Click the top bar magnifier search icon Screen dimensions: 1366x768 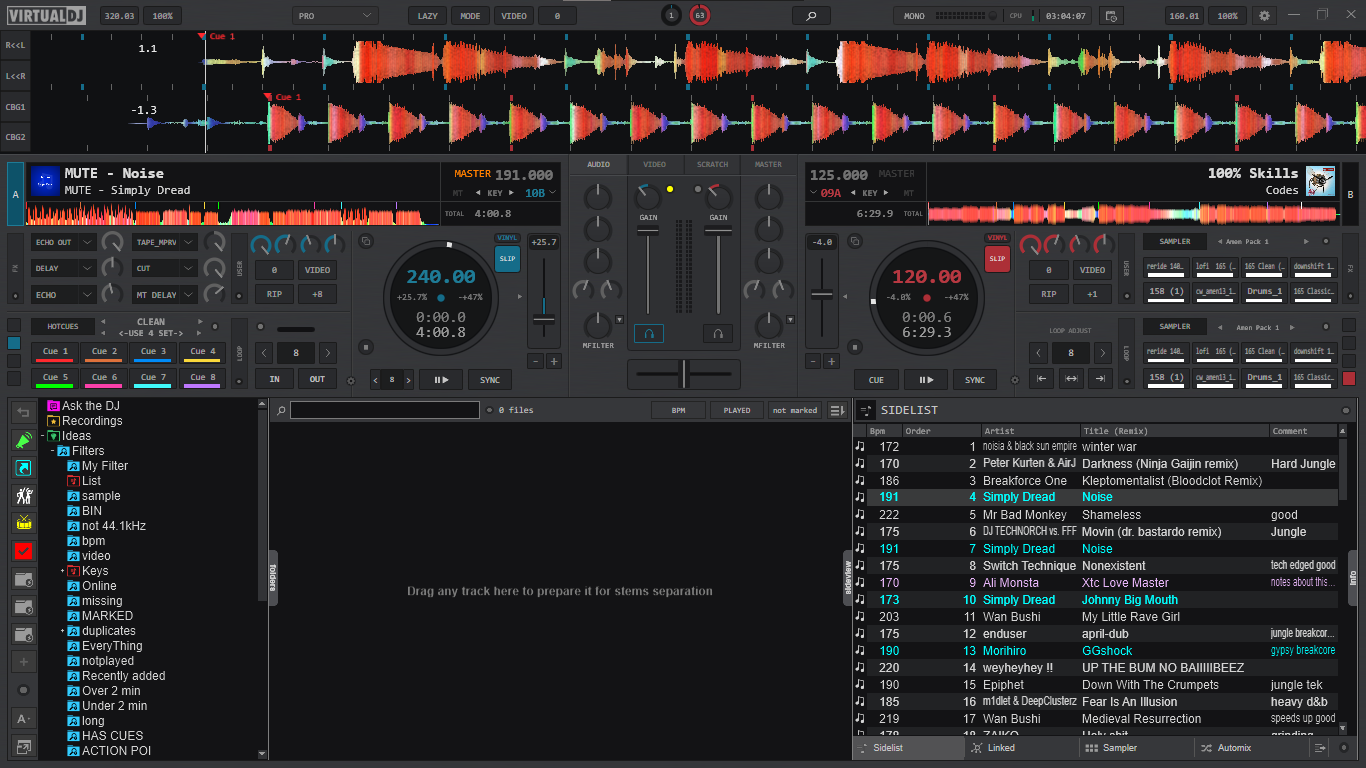tap(811, 16)
